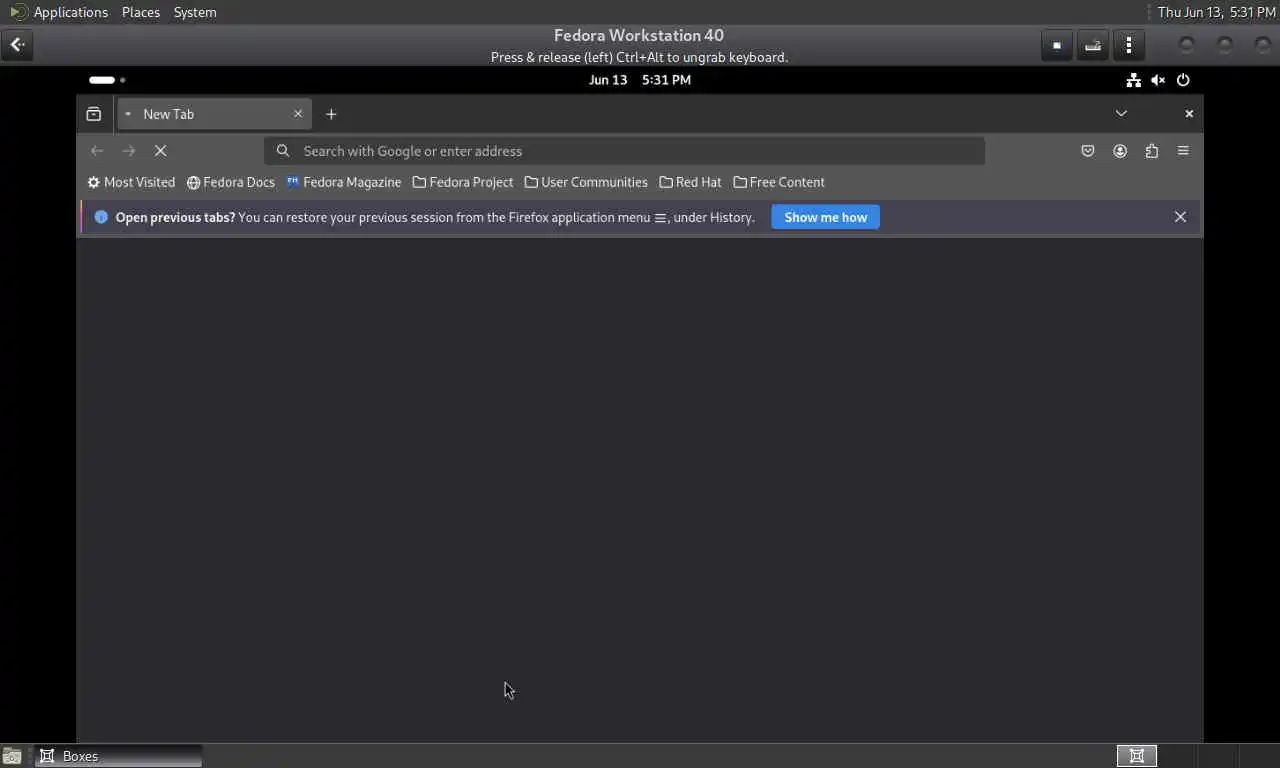Viewport: 1280px width, 768px height.
Task: Go back using Boxes back arrow
Action: (x=17, y=45)
